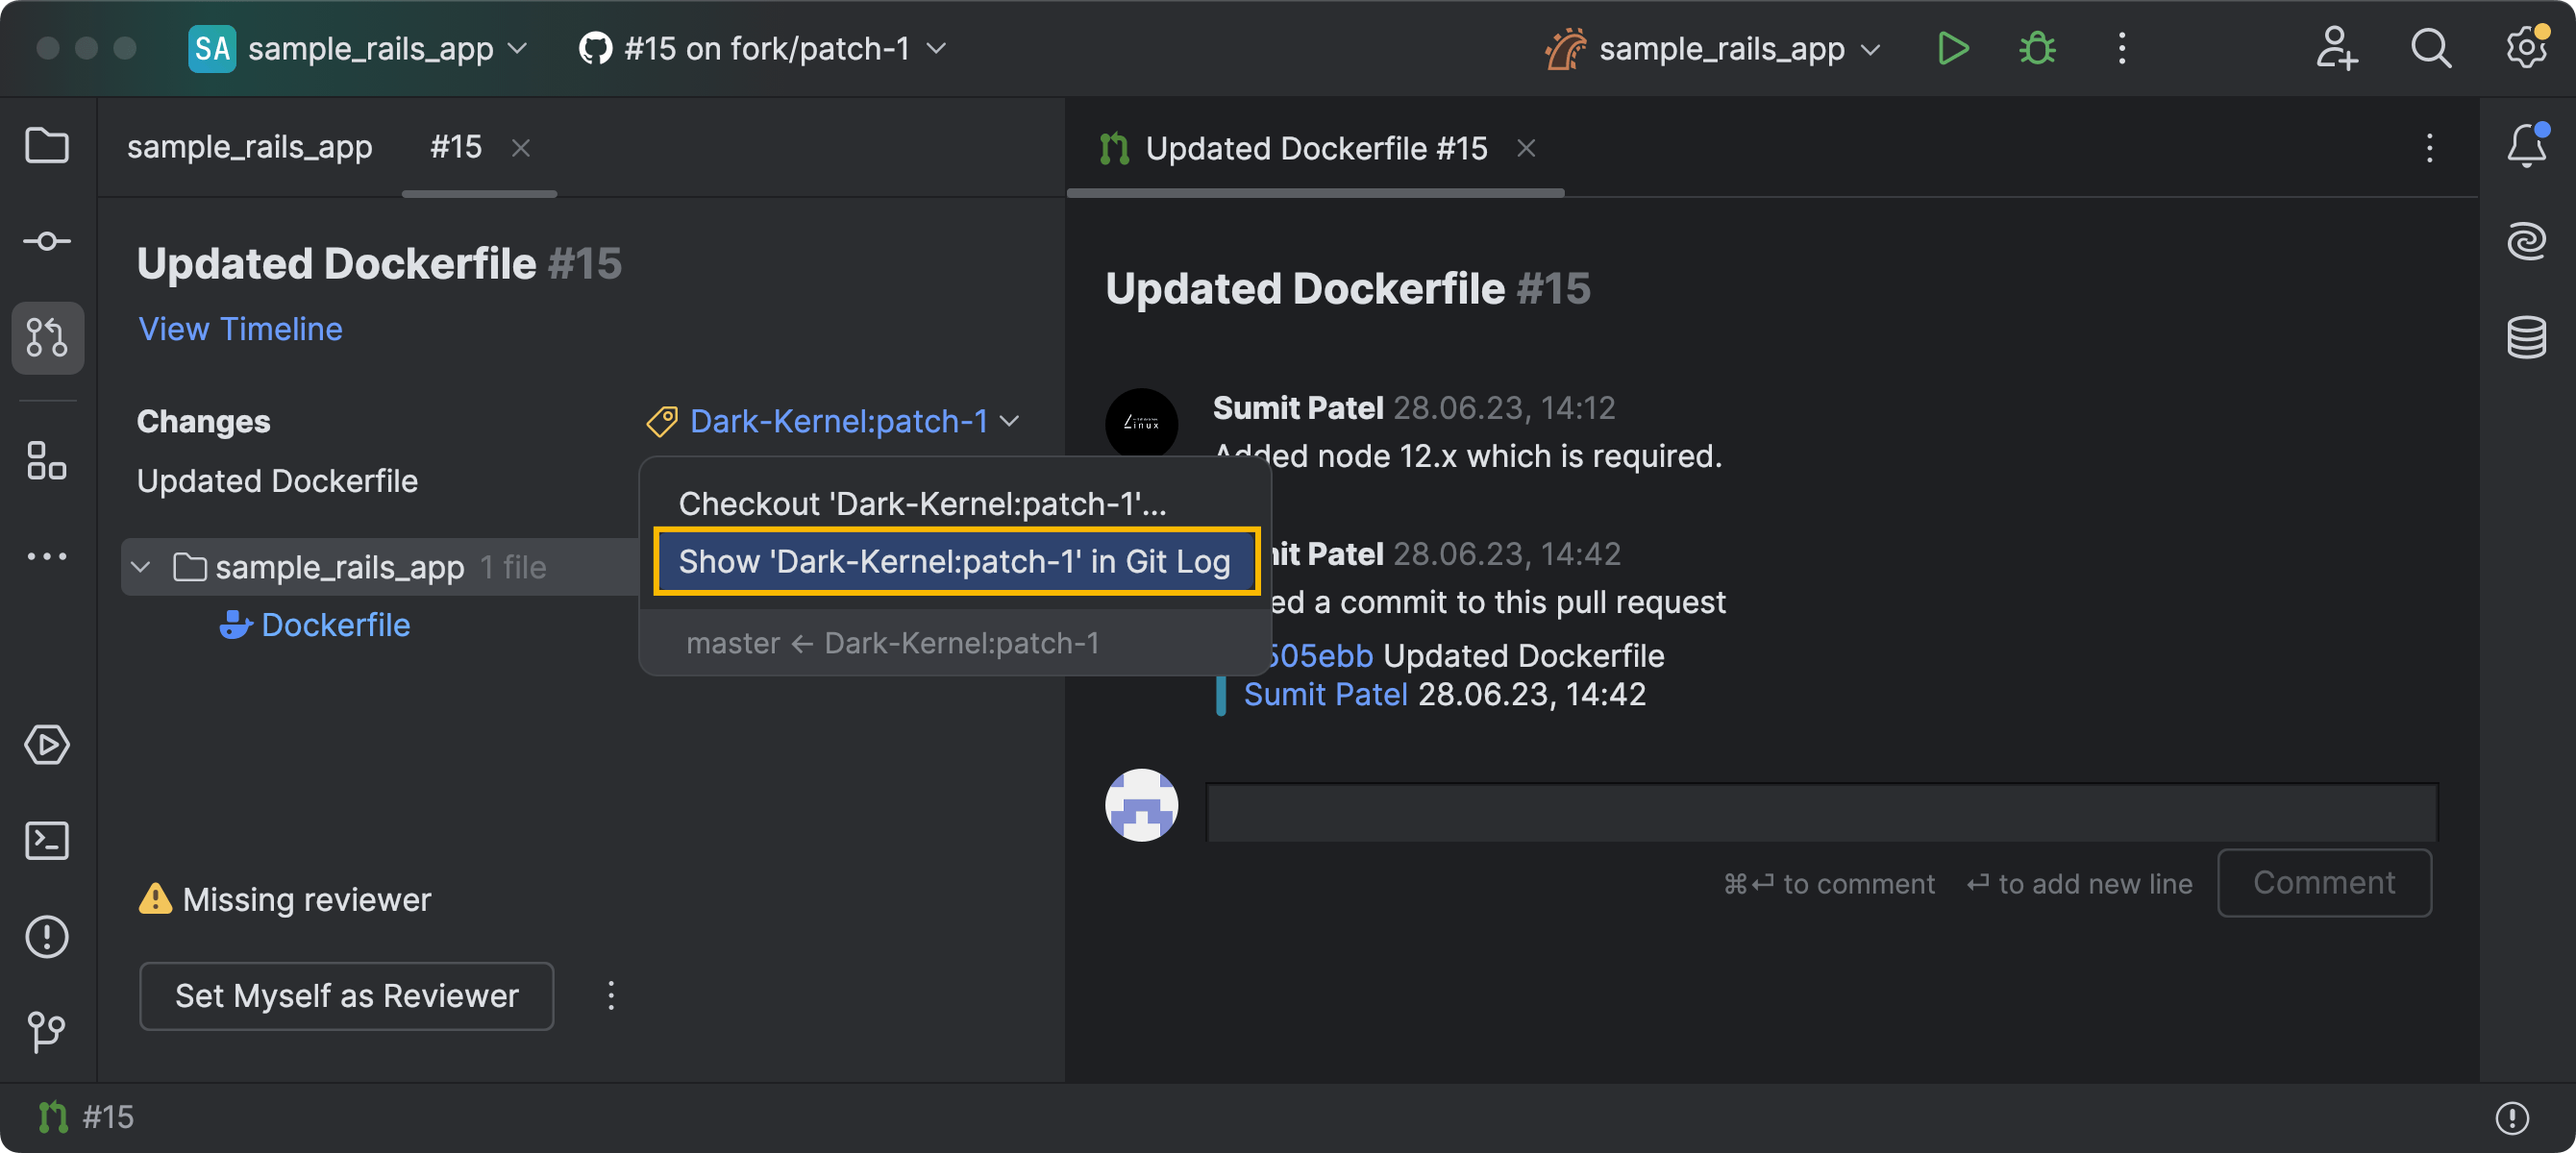Open the Problems tool window icon

(x=47, y=937)
